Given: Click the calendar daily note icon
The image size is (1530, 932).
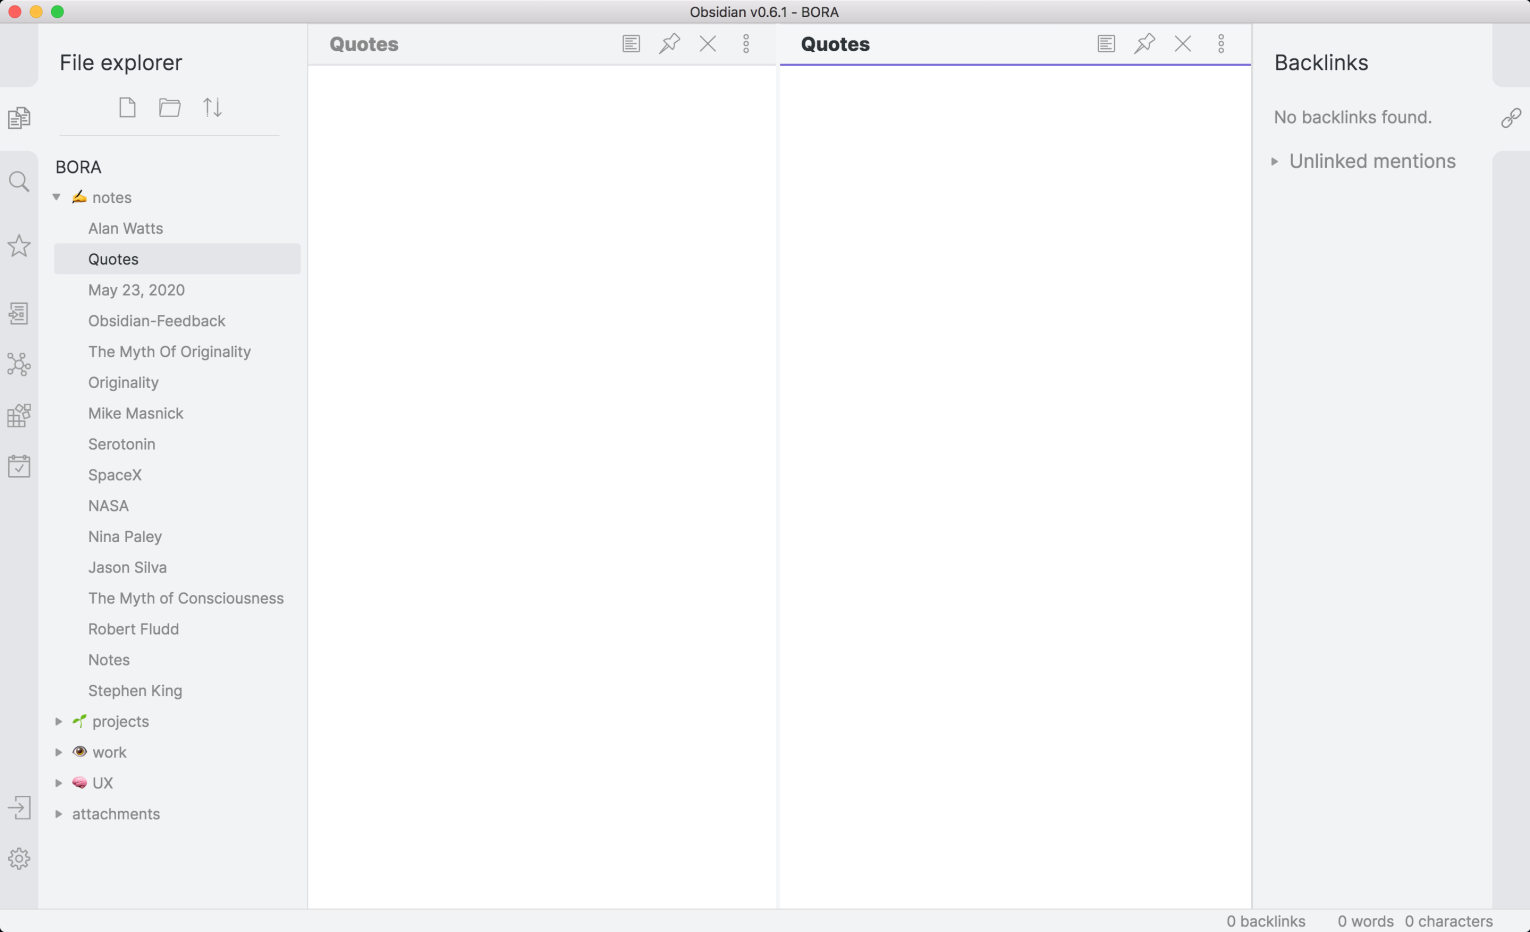Looking at the screenshot, I should (x=19, y=466).
